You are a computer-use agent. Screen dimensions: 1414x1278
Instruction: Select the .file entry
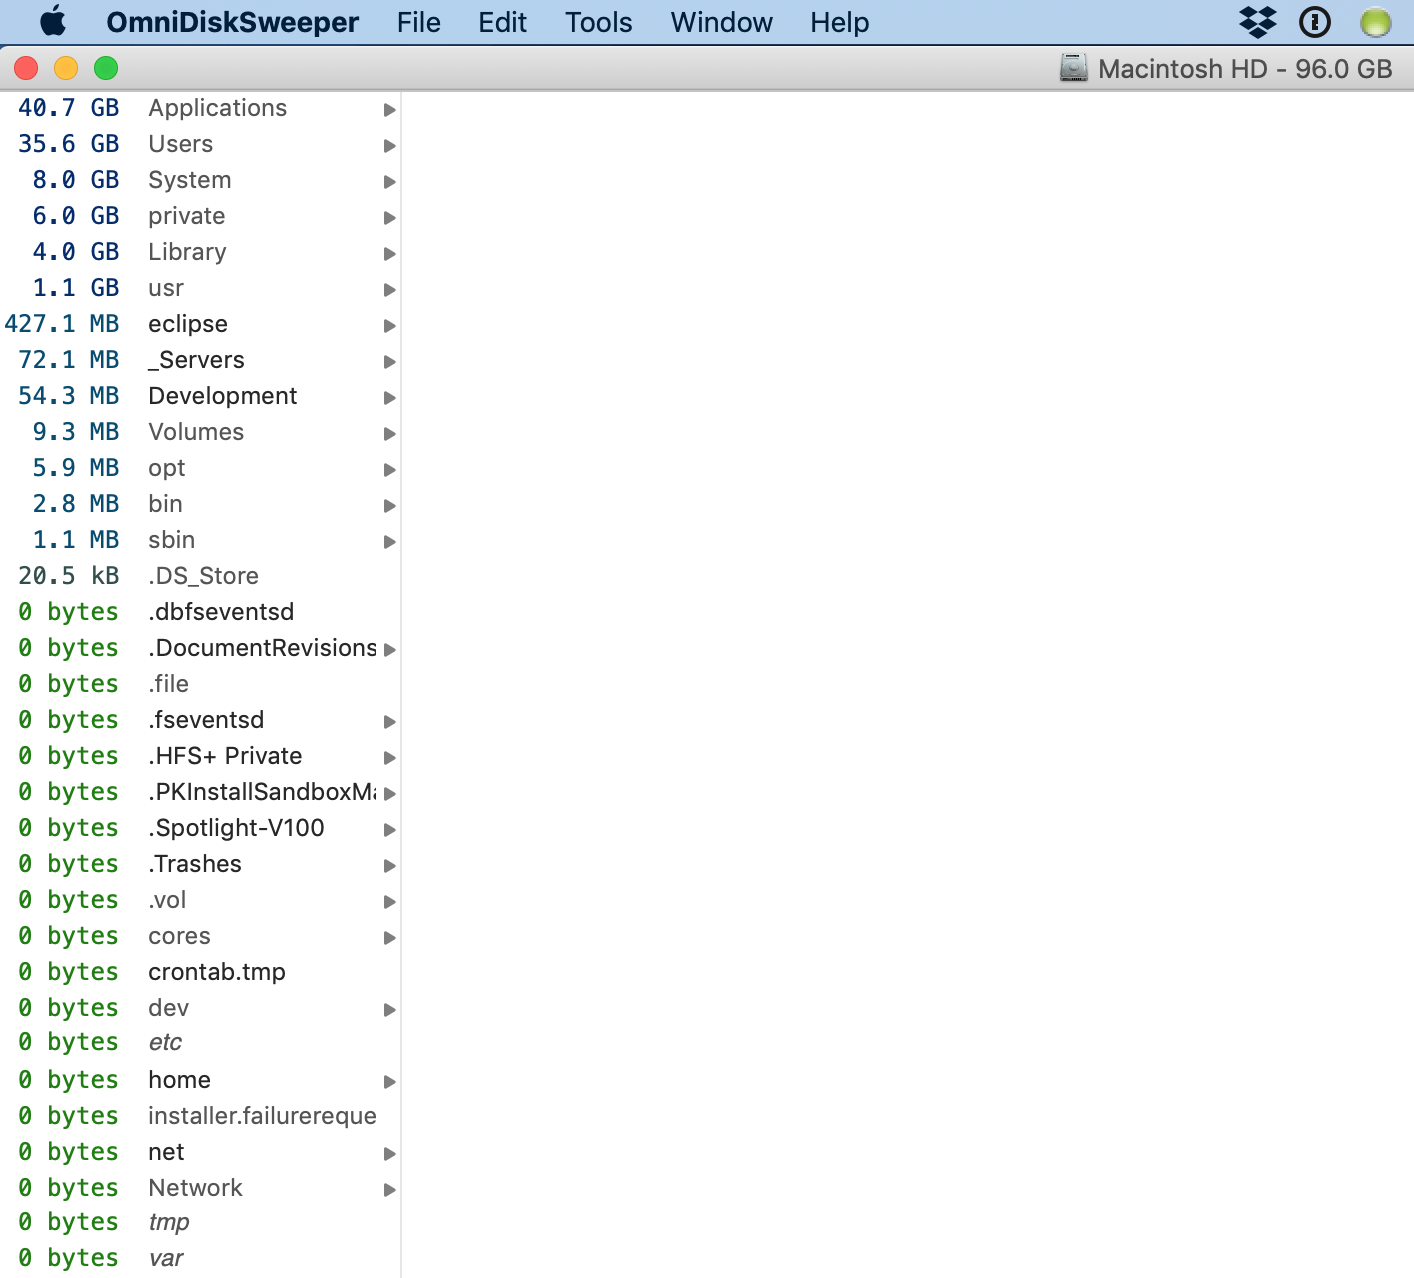coord(168,684)
